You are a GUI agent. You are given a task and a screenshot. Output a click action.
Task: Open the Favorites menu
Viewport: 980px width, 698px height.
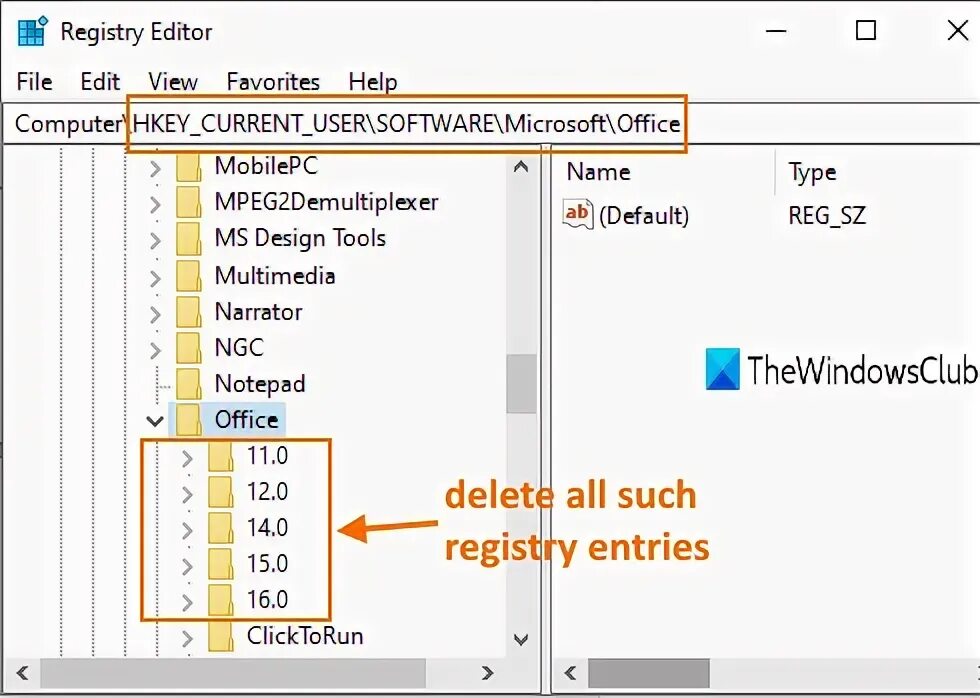click(272, 81)
